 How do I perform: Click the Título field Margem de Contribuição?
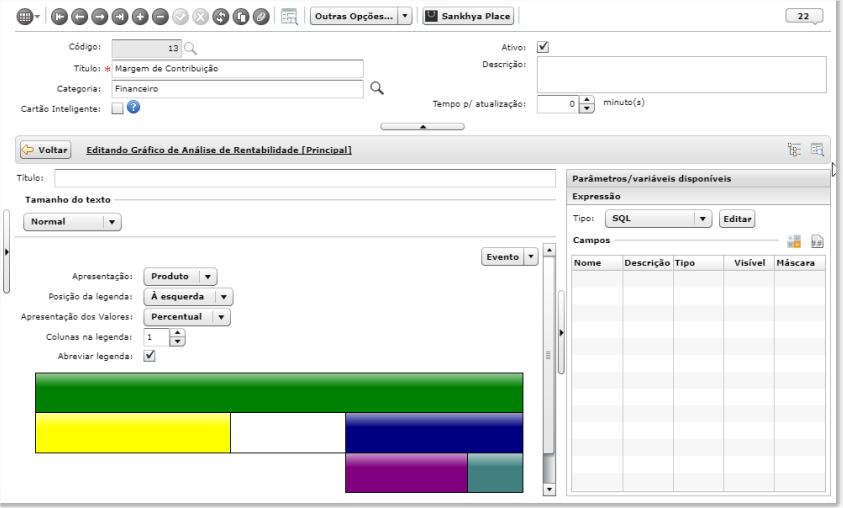coord(237,68)
